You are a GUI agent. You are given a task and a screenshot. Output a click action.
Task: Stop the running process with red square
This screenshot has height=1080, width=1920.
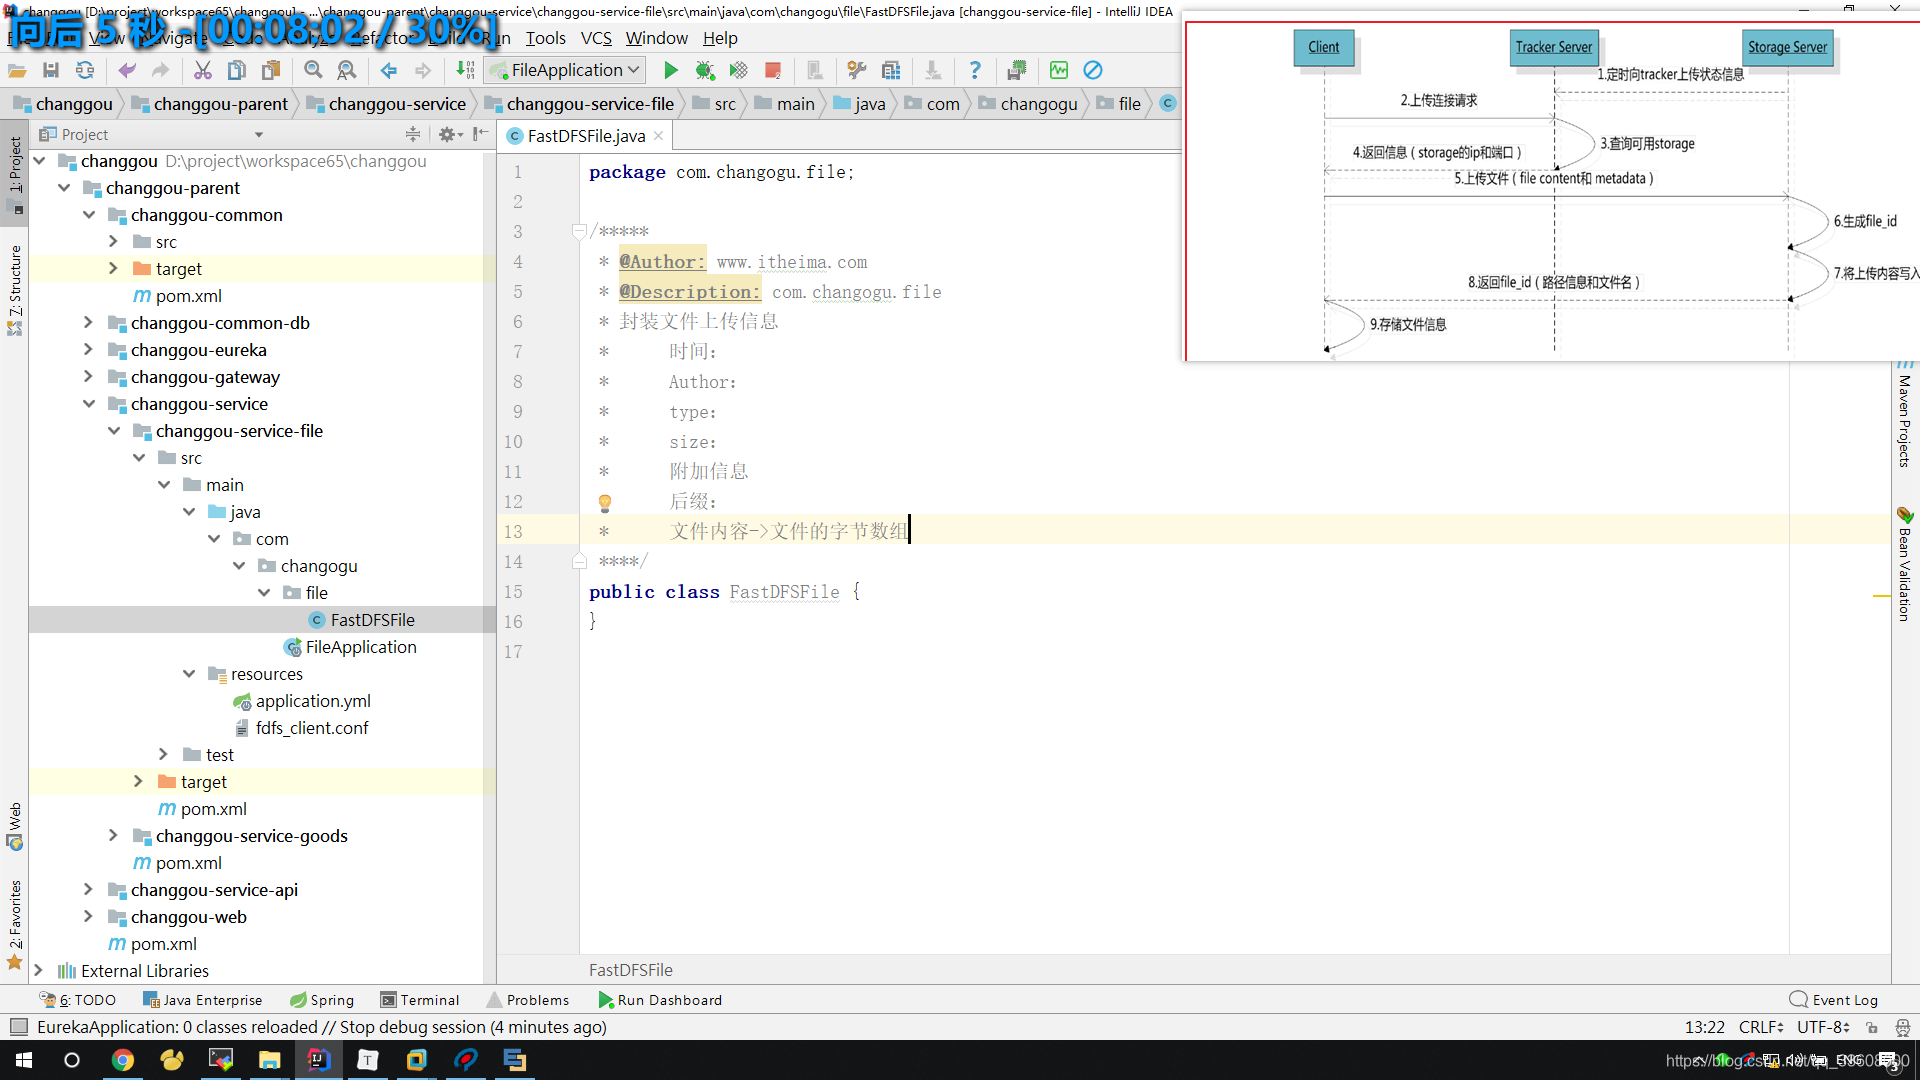pos(773,70)
